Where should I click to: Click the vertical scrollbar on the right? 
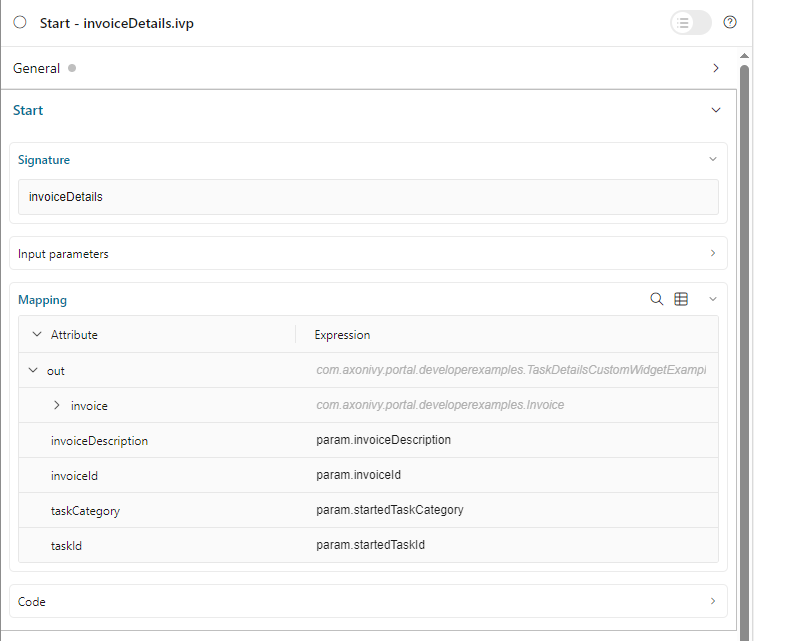point(743,300)
